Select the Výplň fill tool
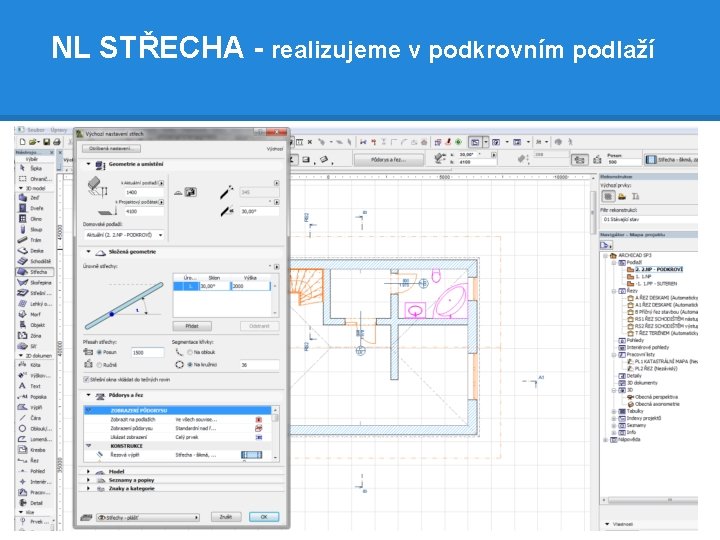The image size is (720, 540). click(x=31, y=407)
